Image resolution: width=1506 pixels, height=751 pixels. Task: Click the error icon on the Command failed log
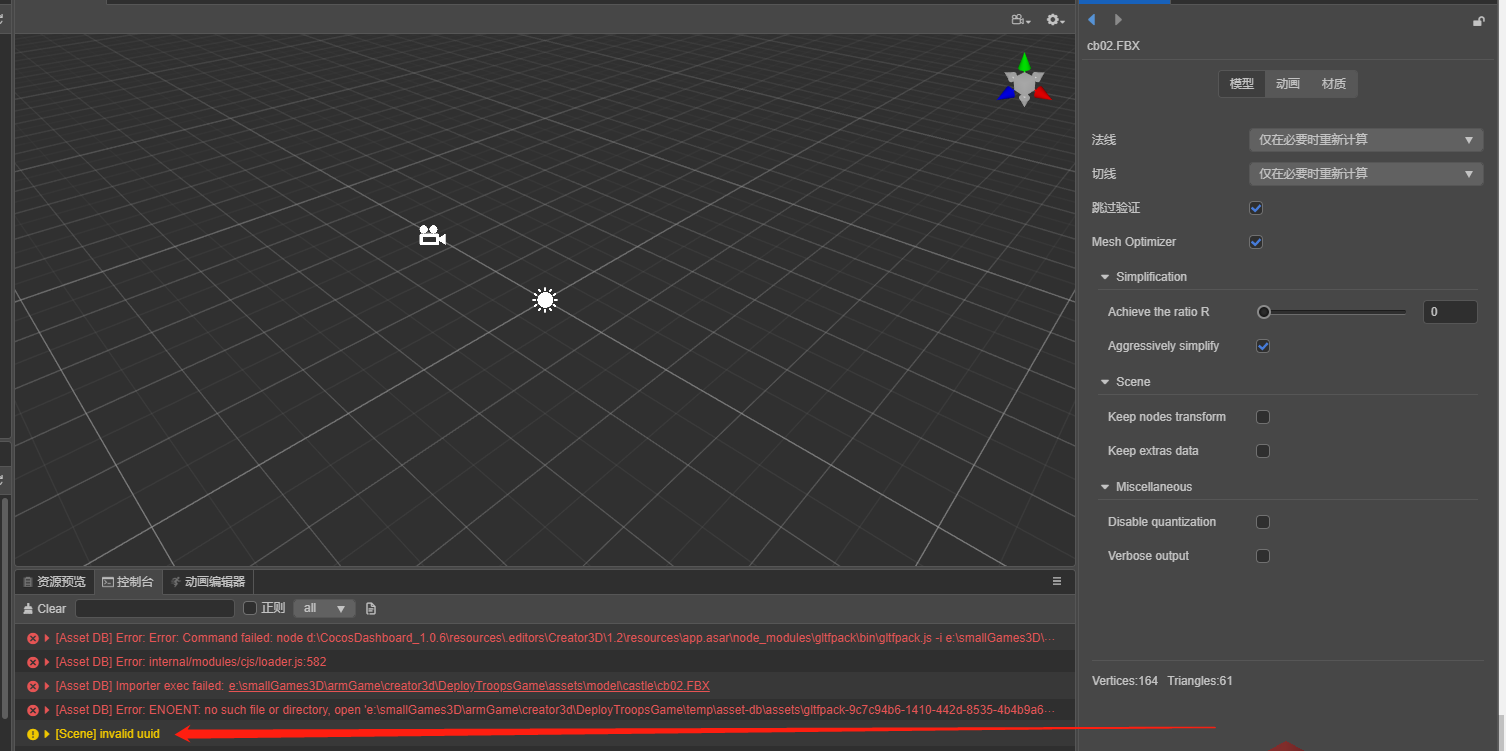[33, 638]
